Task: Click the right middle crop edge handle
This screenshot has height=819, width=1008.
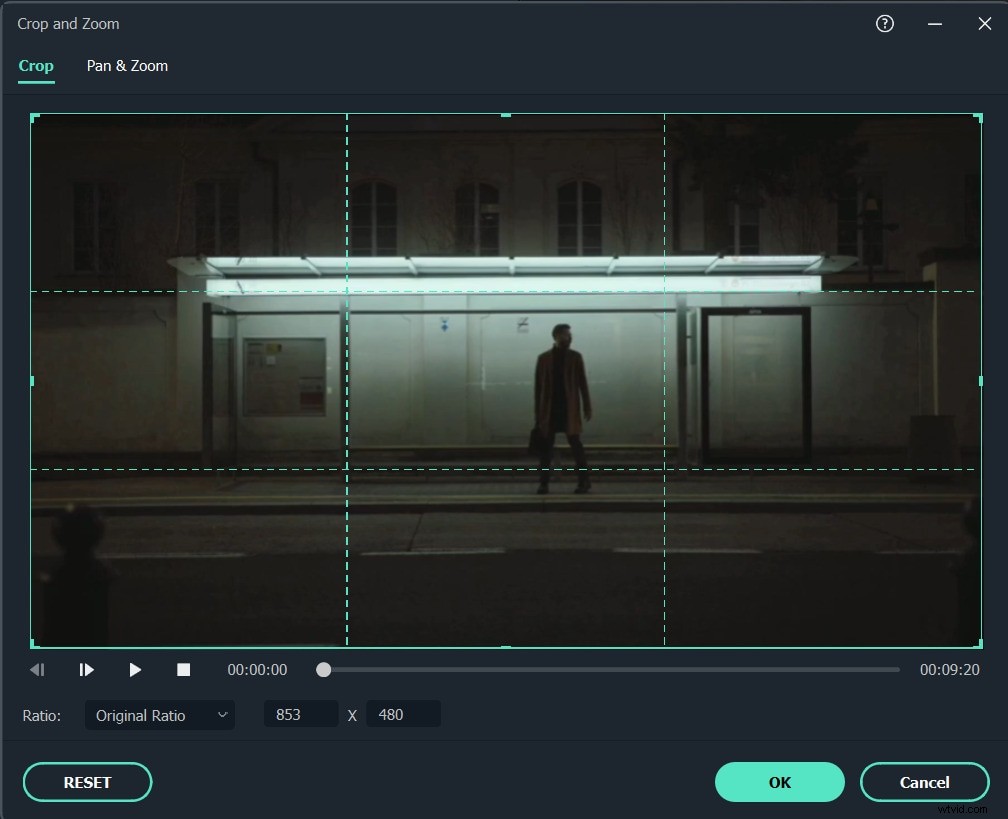Action: click(x=978, y=380)
